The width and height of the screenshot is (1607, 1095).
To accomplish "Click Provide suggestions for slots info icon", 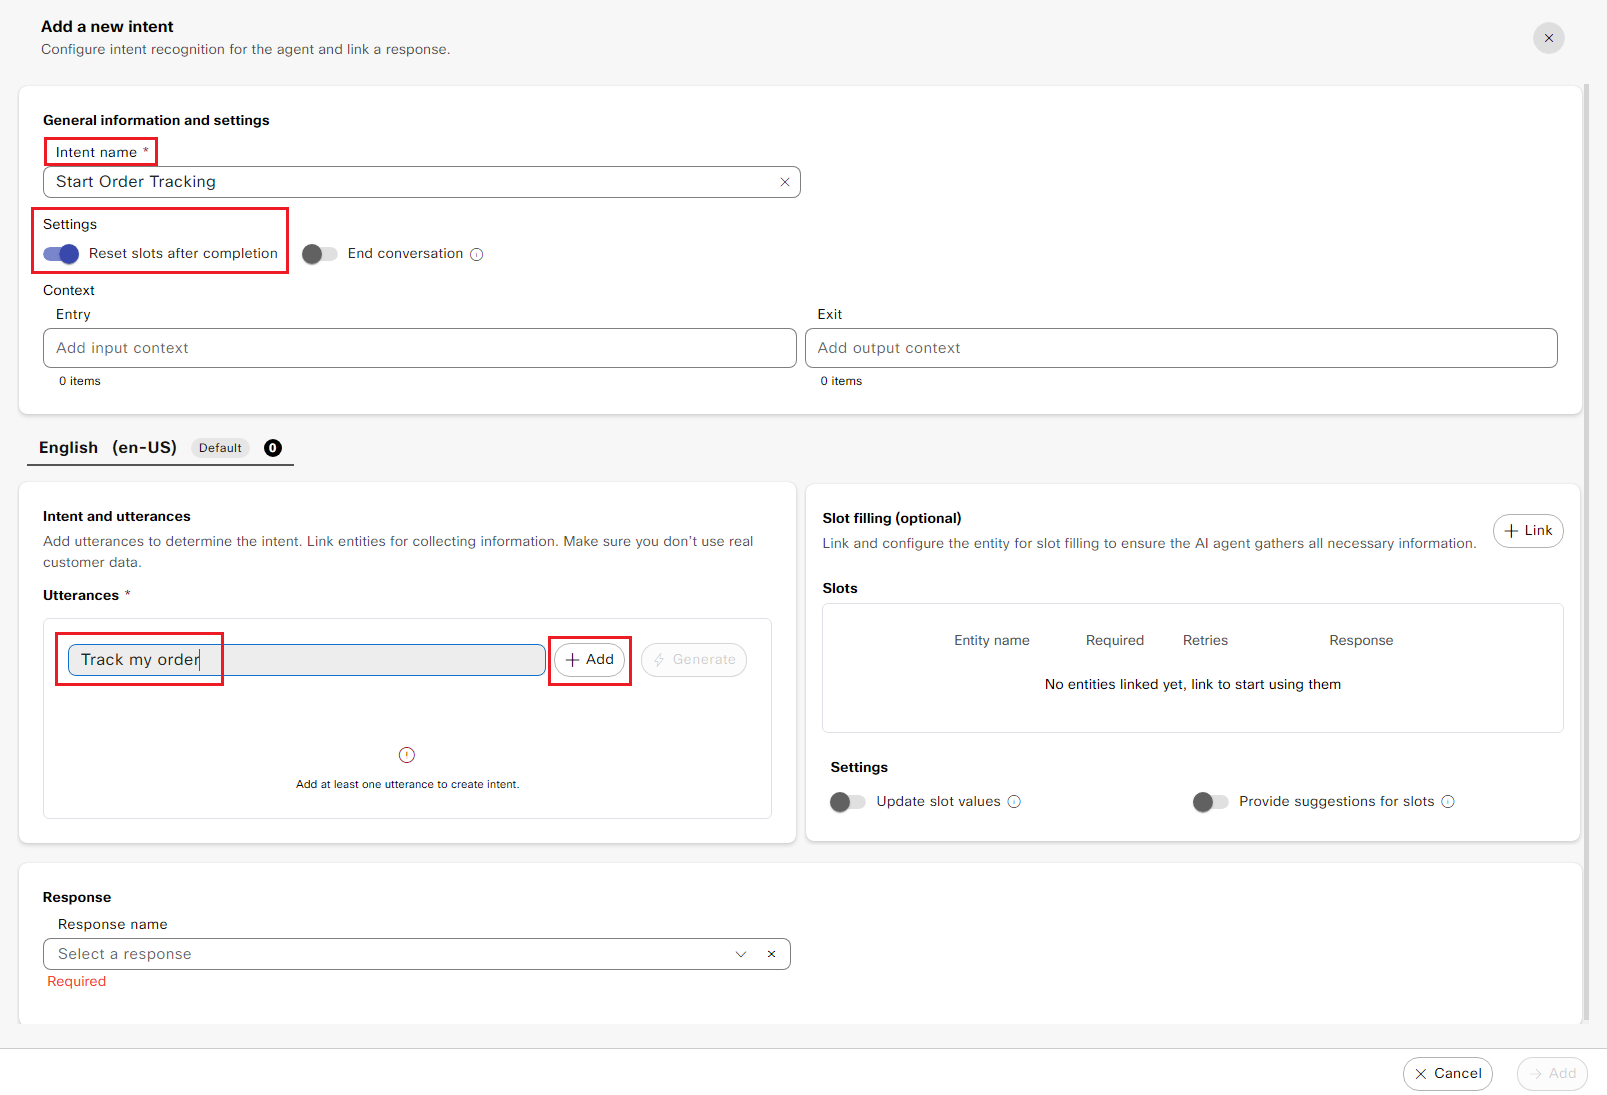I will point(1448,802).
